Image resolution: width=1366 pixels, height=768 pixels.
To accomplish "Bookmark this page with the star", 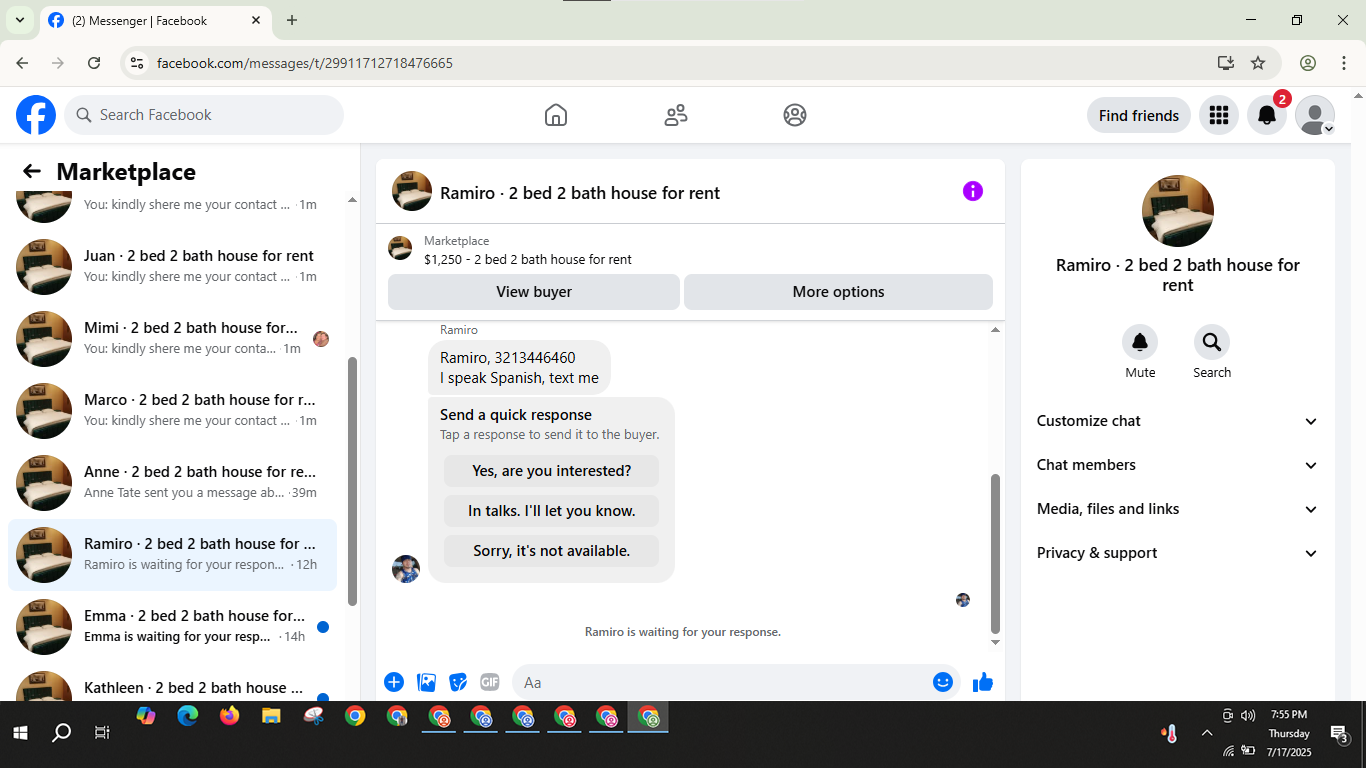I will (1258, 63).
